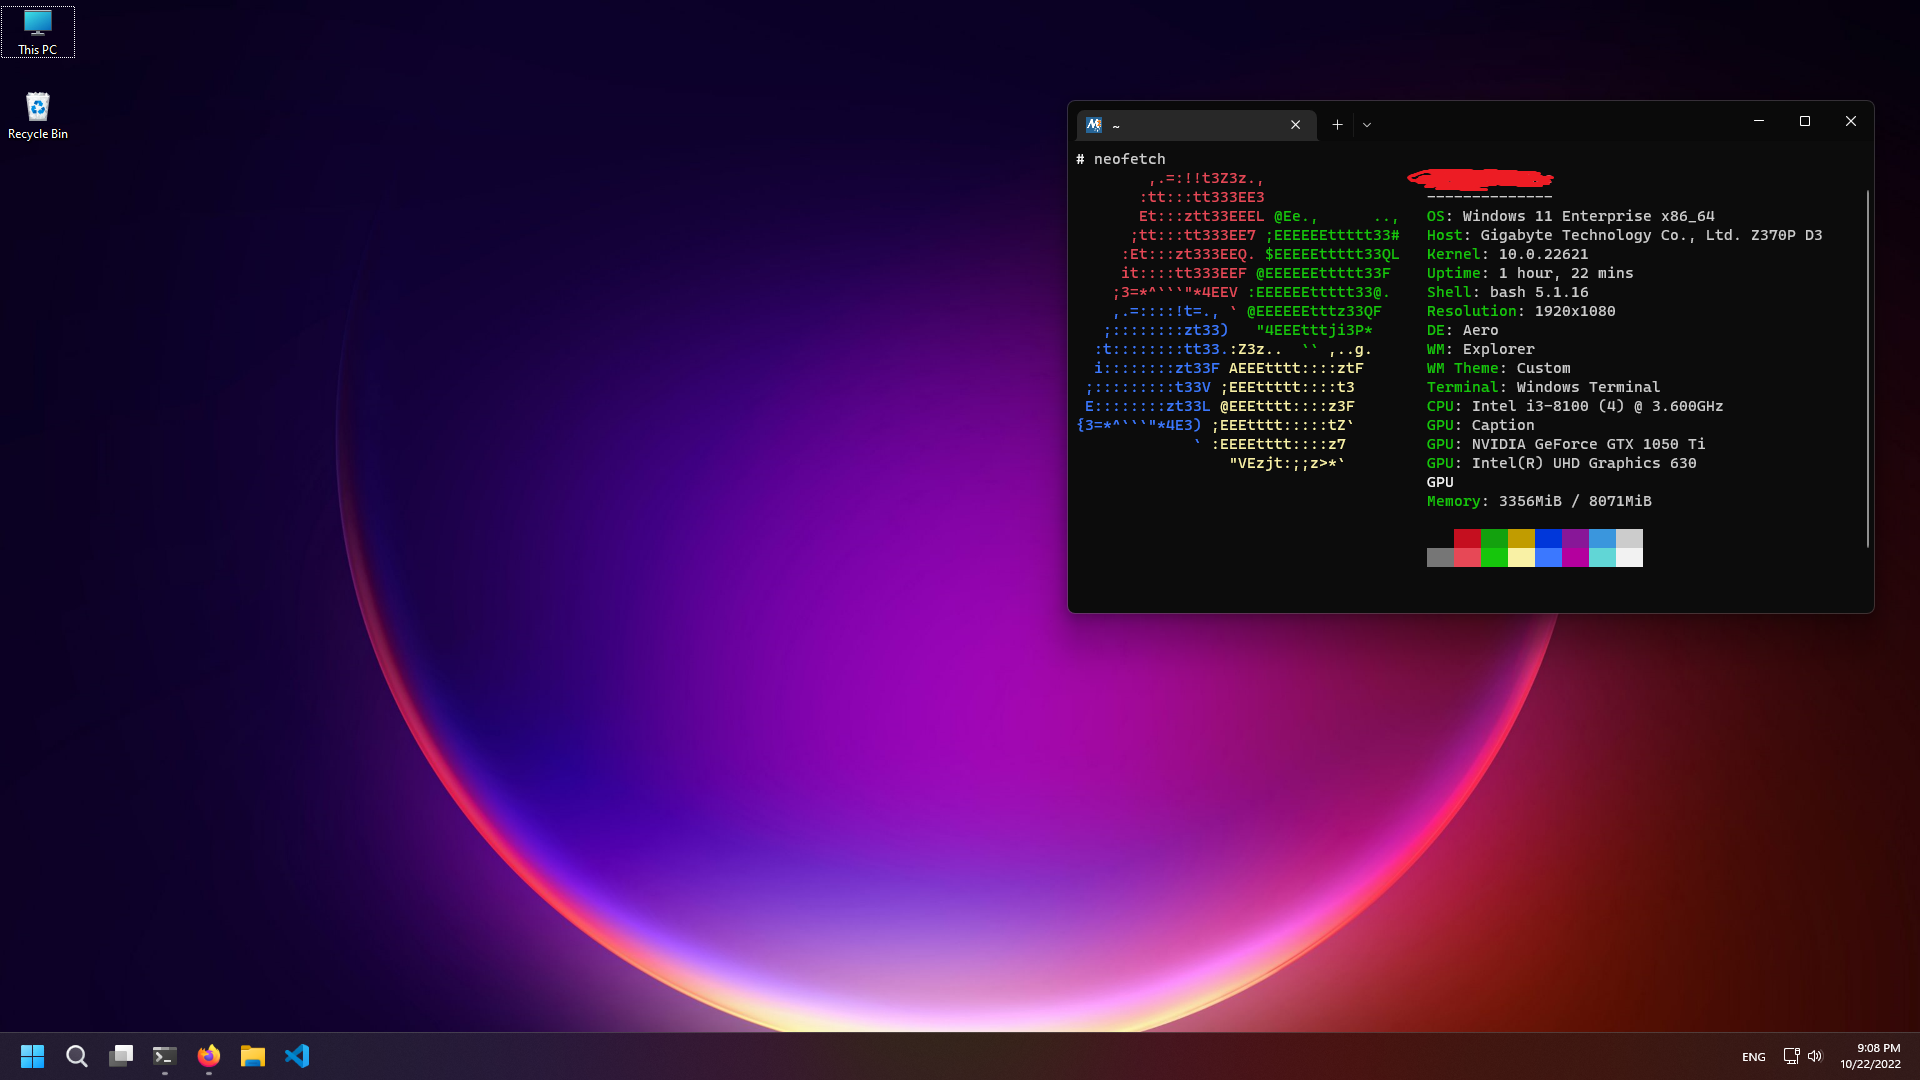
Task: Click the Memory value '3356MiB / 8071MiB'
Action: pos(1575,501)
